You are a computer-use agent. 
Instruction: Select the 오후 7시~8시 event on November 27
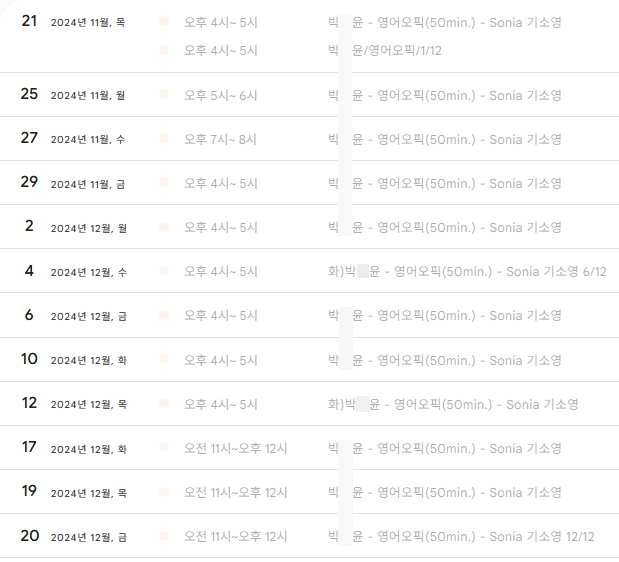[x=220, y=139]
